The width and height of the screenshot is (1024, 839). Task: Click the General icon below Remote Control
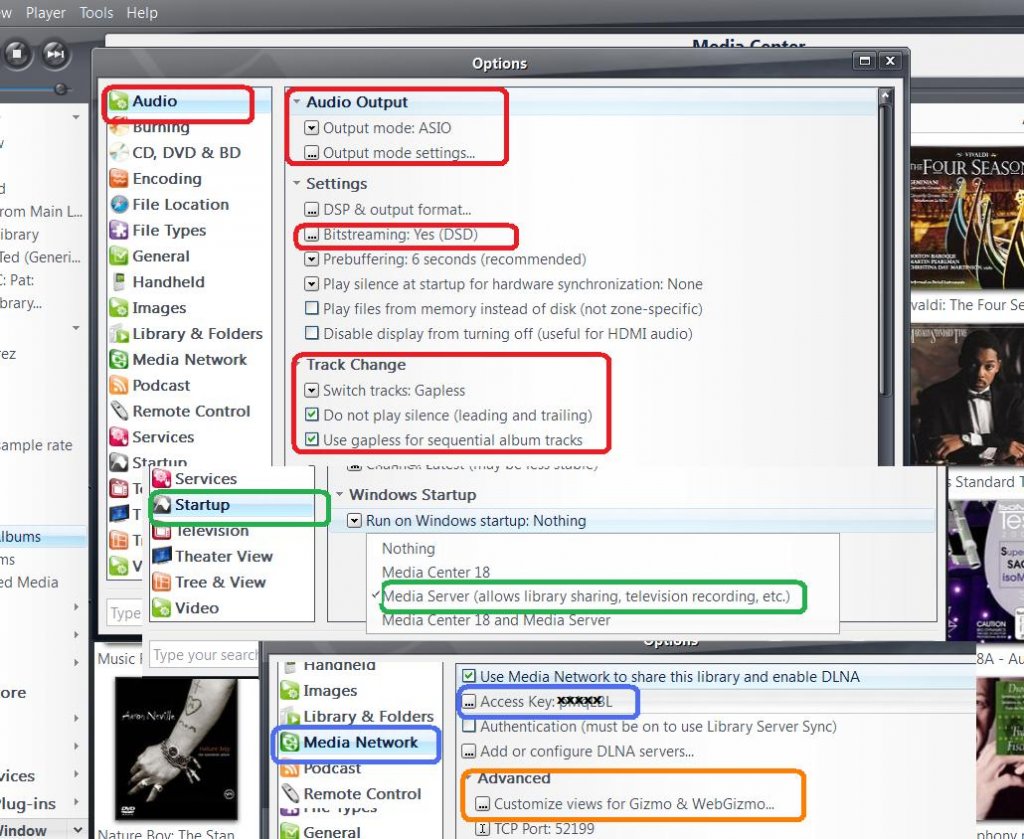click(289, 832)
